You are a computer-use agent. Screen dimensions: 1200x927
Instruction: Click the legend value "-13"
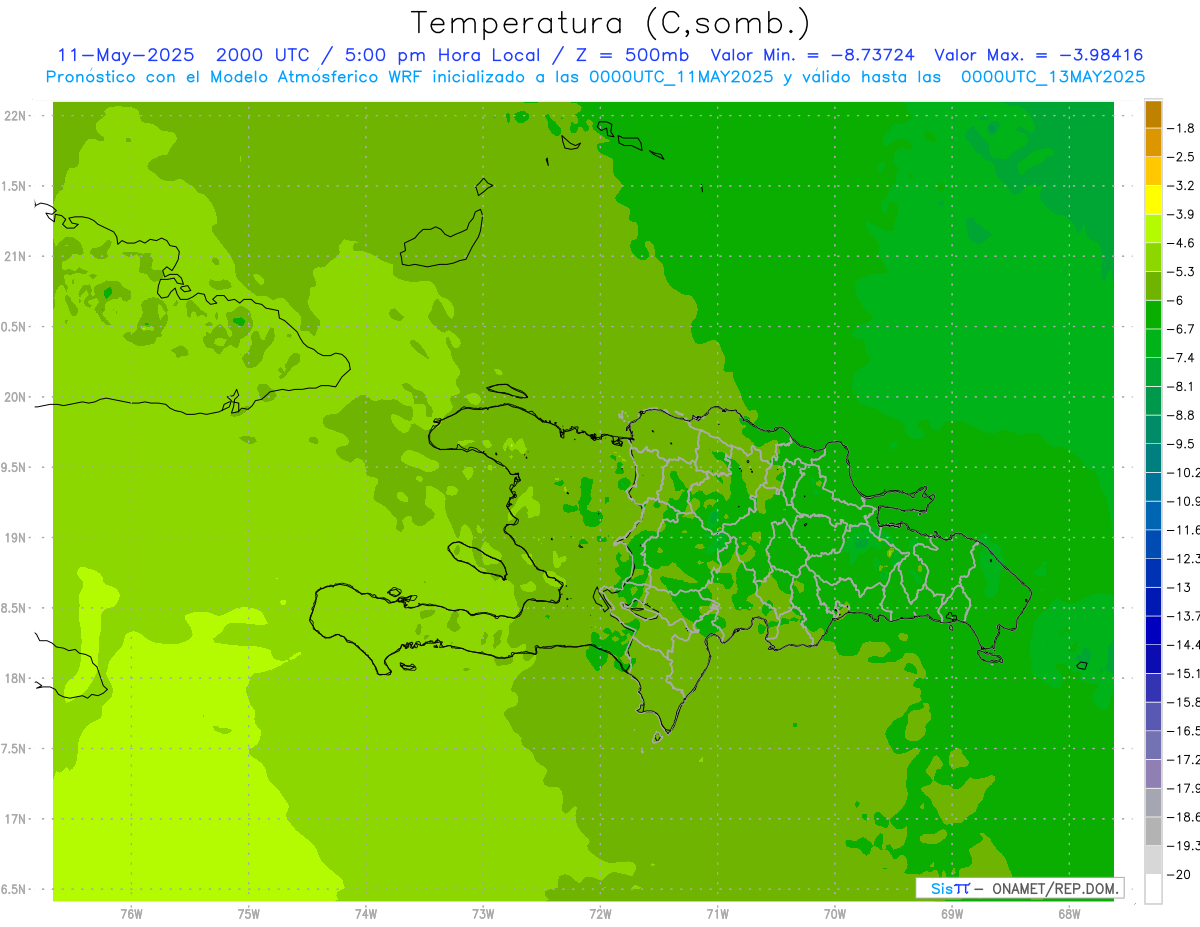(1179, 588)
